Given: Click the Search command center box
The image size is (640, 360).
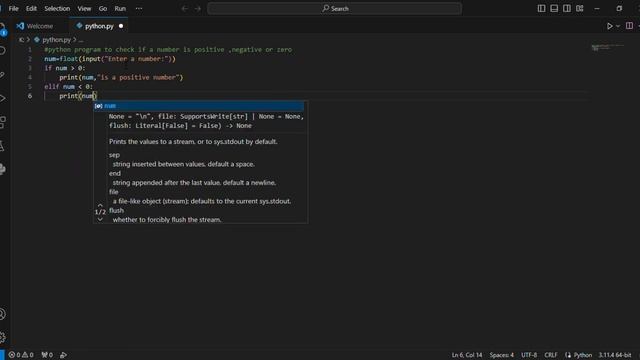Looking at the screenshot, I should [x=335, y=8].
